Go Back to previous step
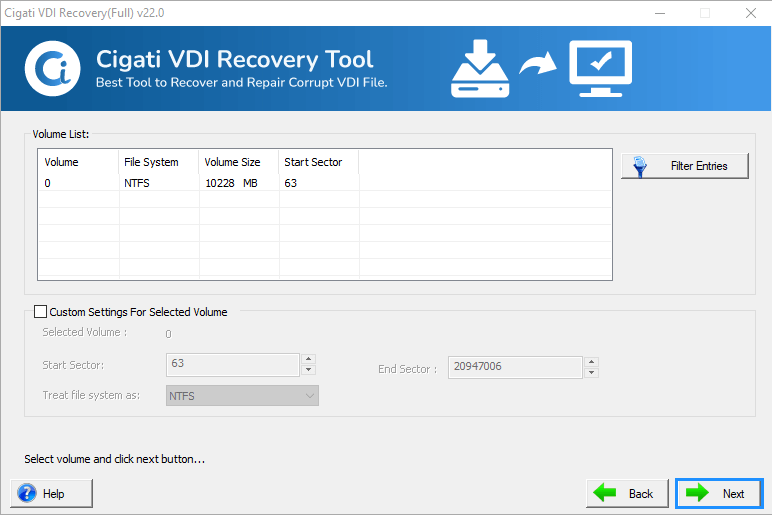 click(x=627, y=493)
